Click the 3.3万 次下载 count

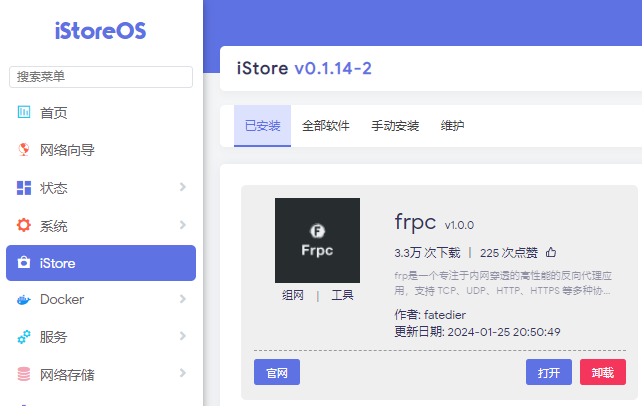(x=427, y=253)
